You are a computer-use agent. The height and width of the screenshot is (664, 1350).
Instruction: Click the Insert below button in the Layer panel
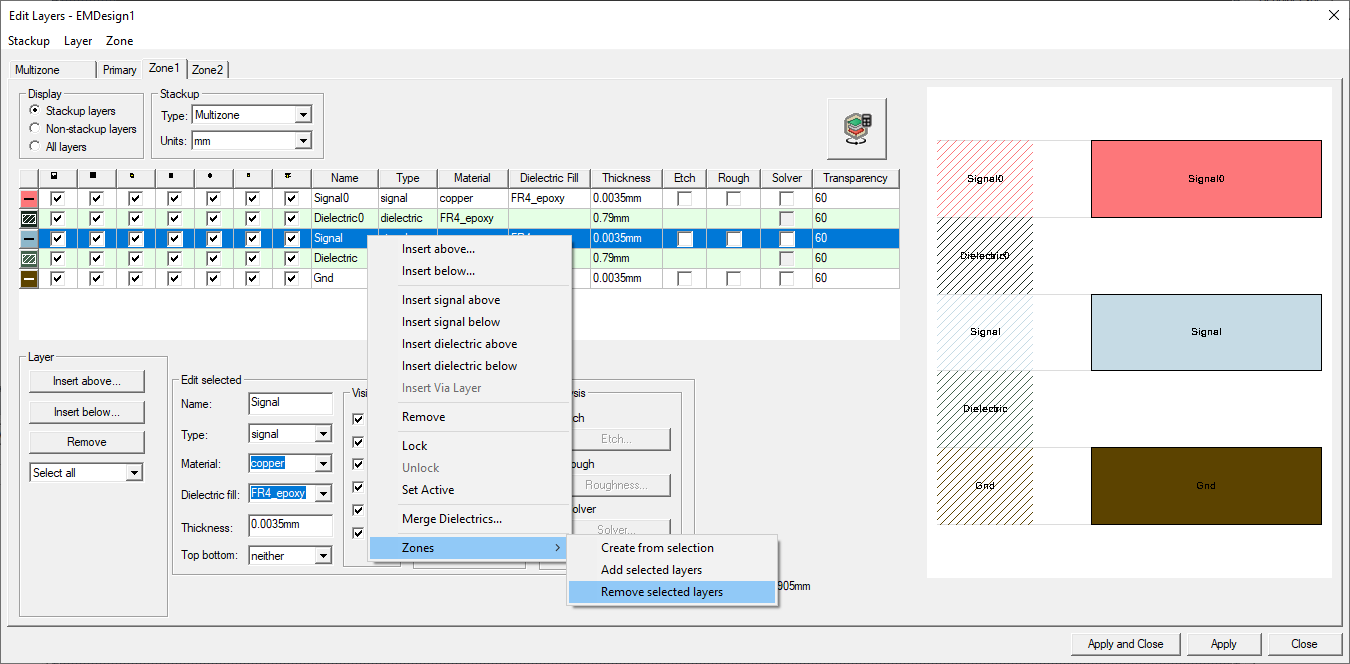point(86,411)
